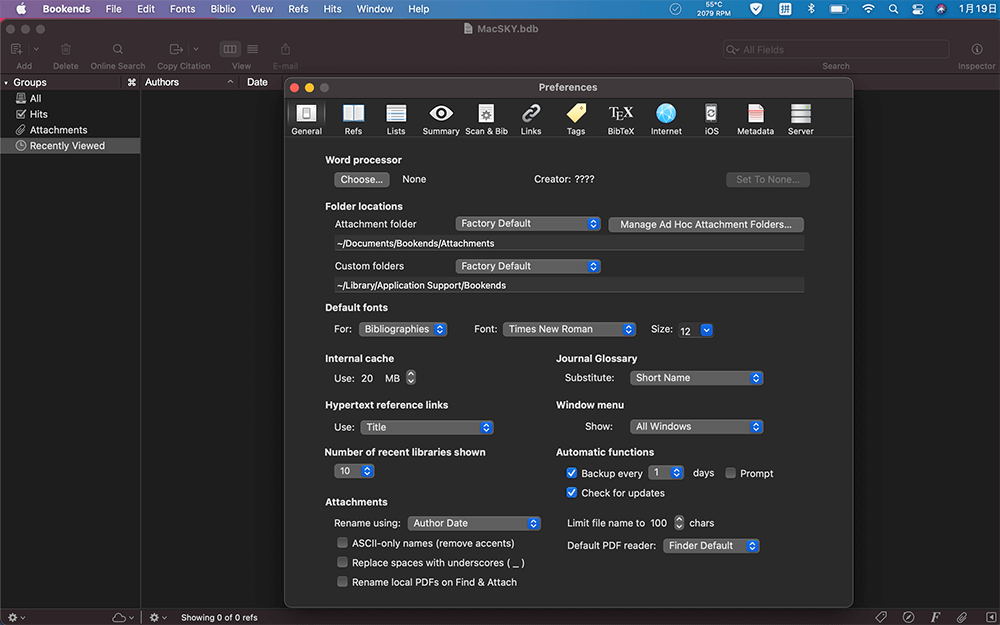
Task: Click the tag icon in bottom bar
Action: pos(881,617)
